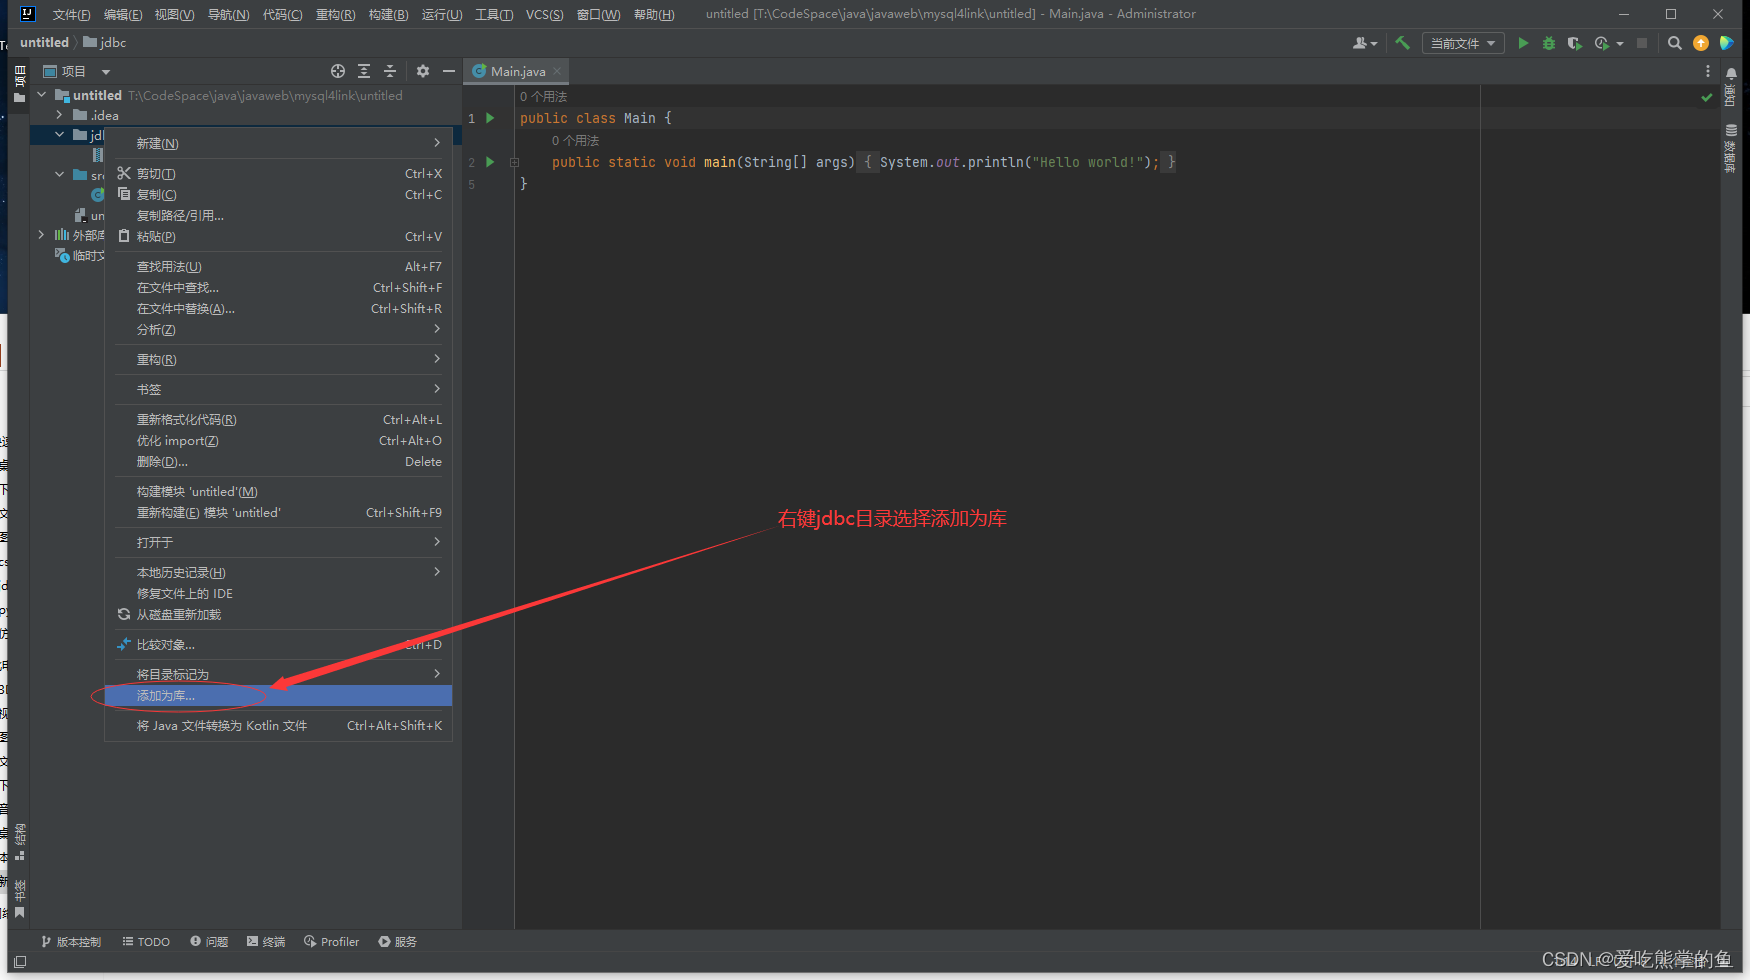Select 粘贴(P) from context menu
The width and height of the screenshot is (1750, 980).
[x=278, y=236]
